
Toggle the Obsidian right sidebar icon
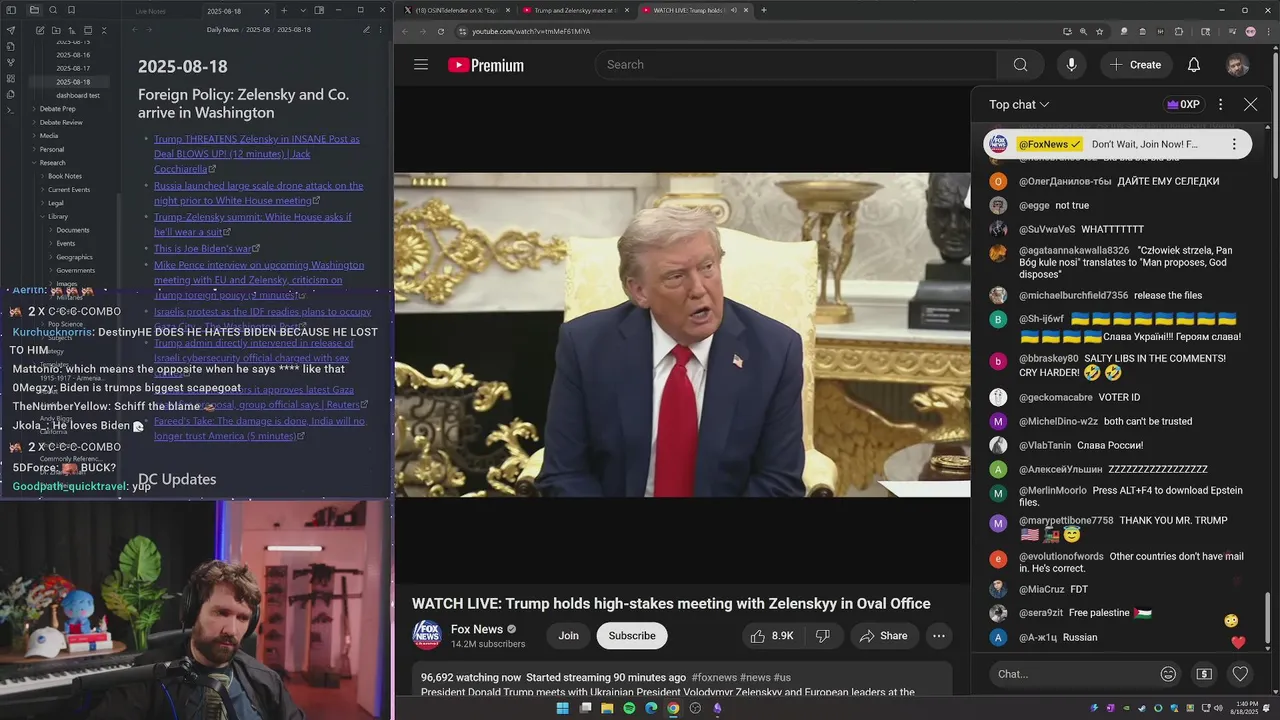tap(319, 10)
